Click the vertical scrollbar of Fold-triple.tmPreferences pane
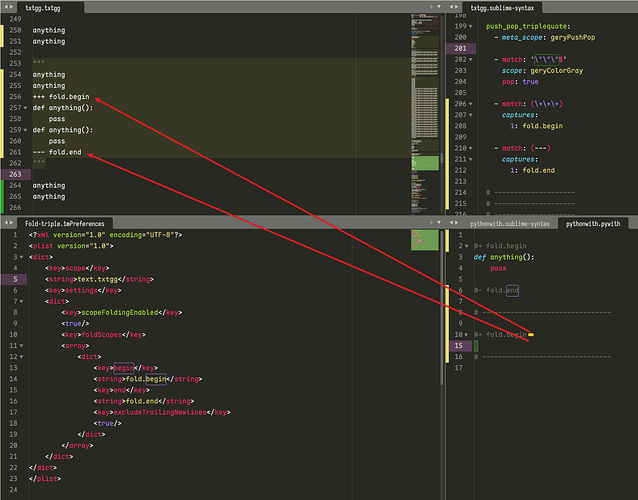Viewport: 638px width, 500px height. [x=442, y=308]
